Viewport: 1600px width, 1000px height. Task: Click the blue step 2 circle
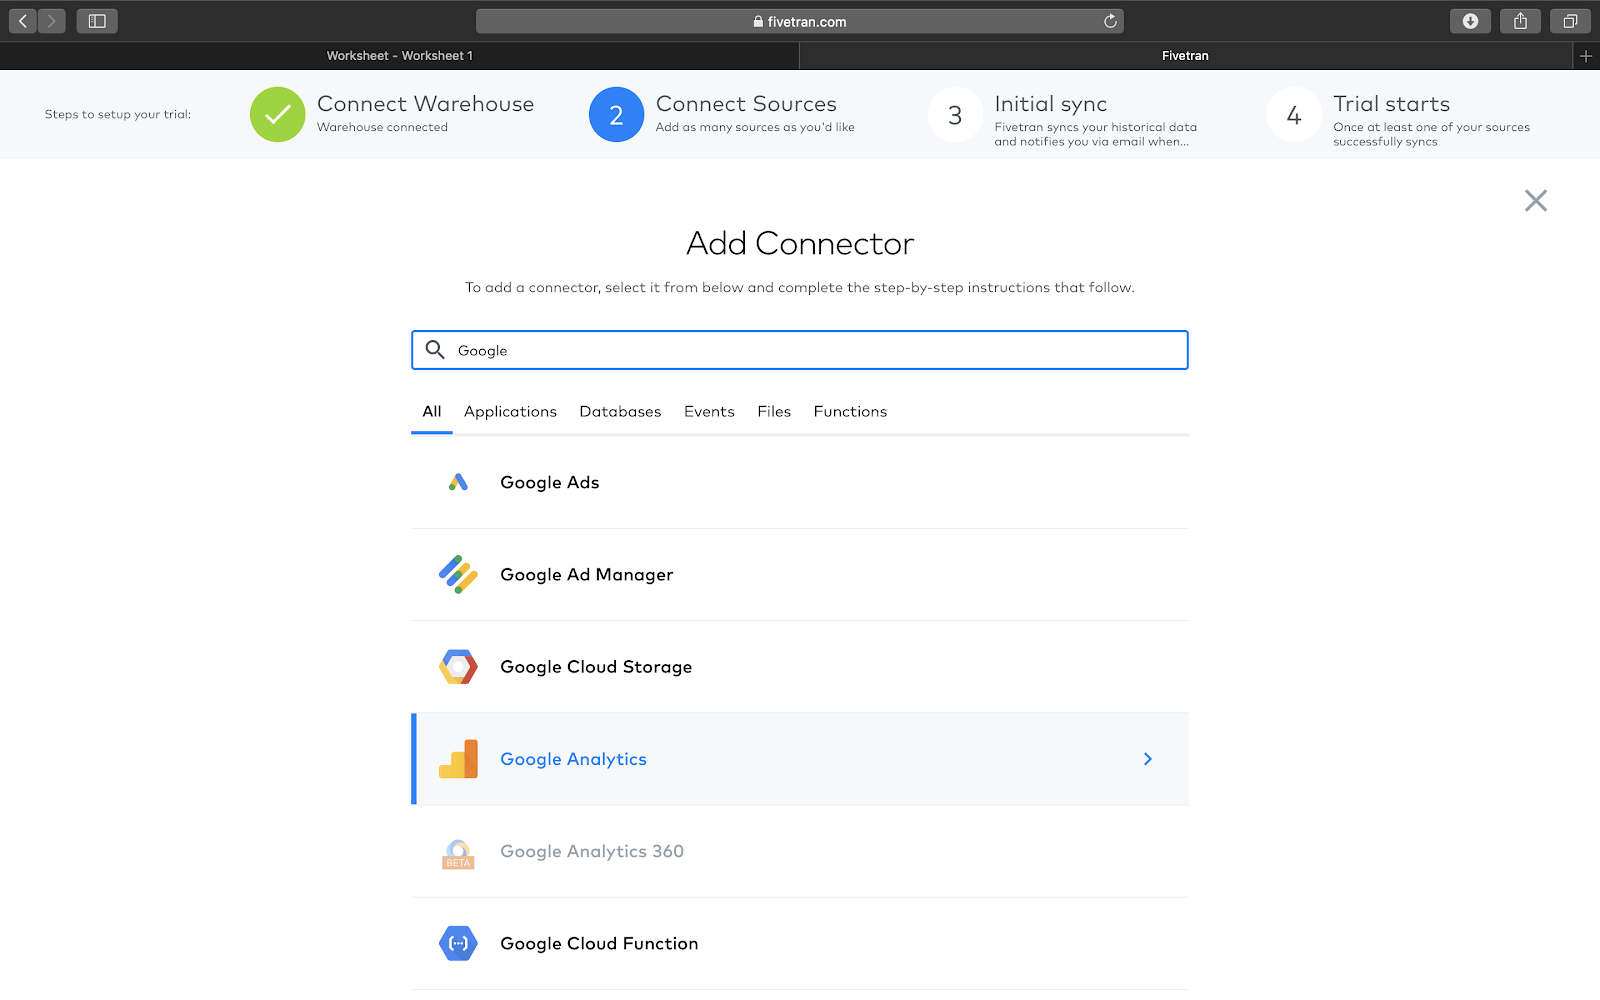tap(616, 115)
